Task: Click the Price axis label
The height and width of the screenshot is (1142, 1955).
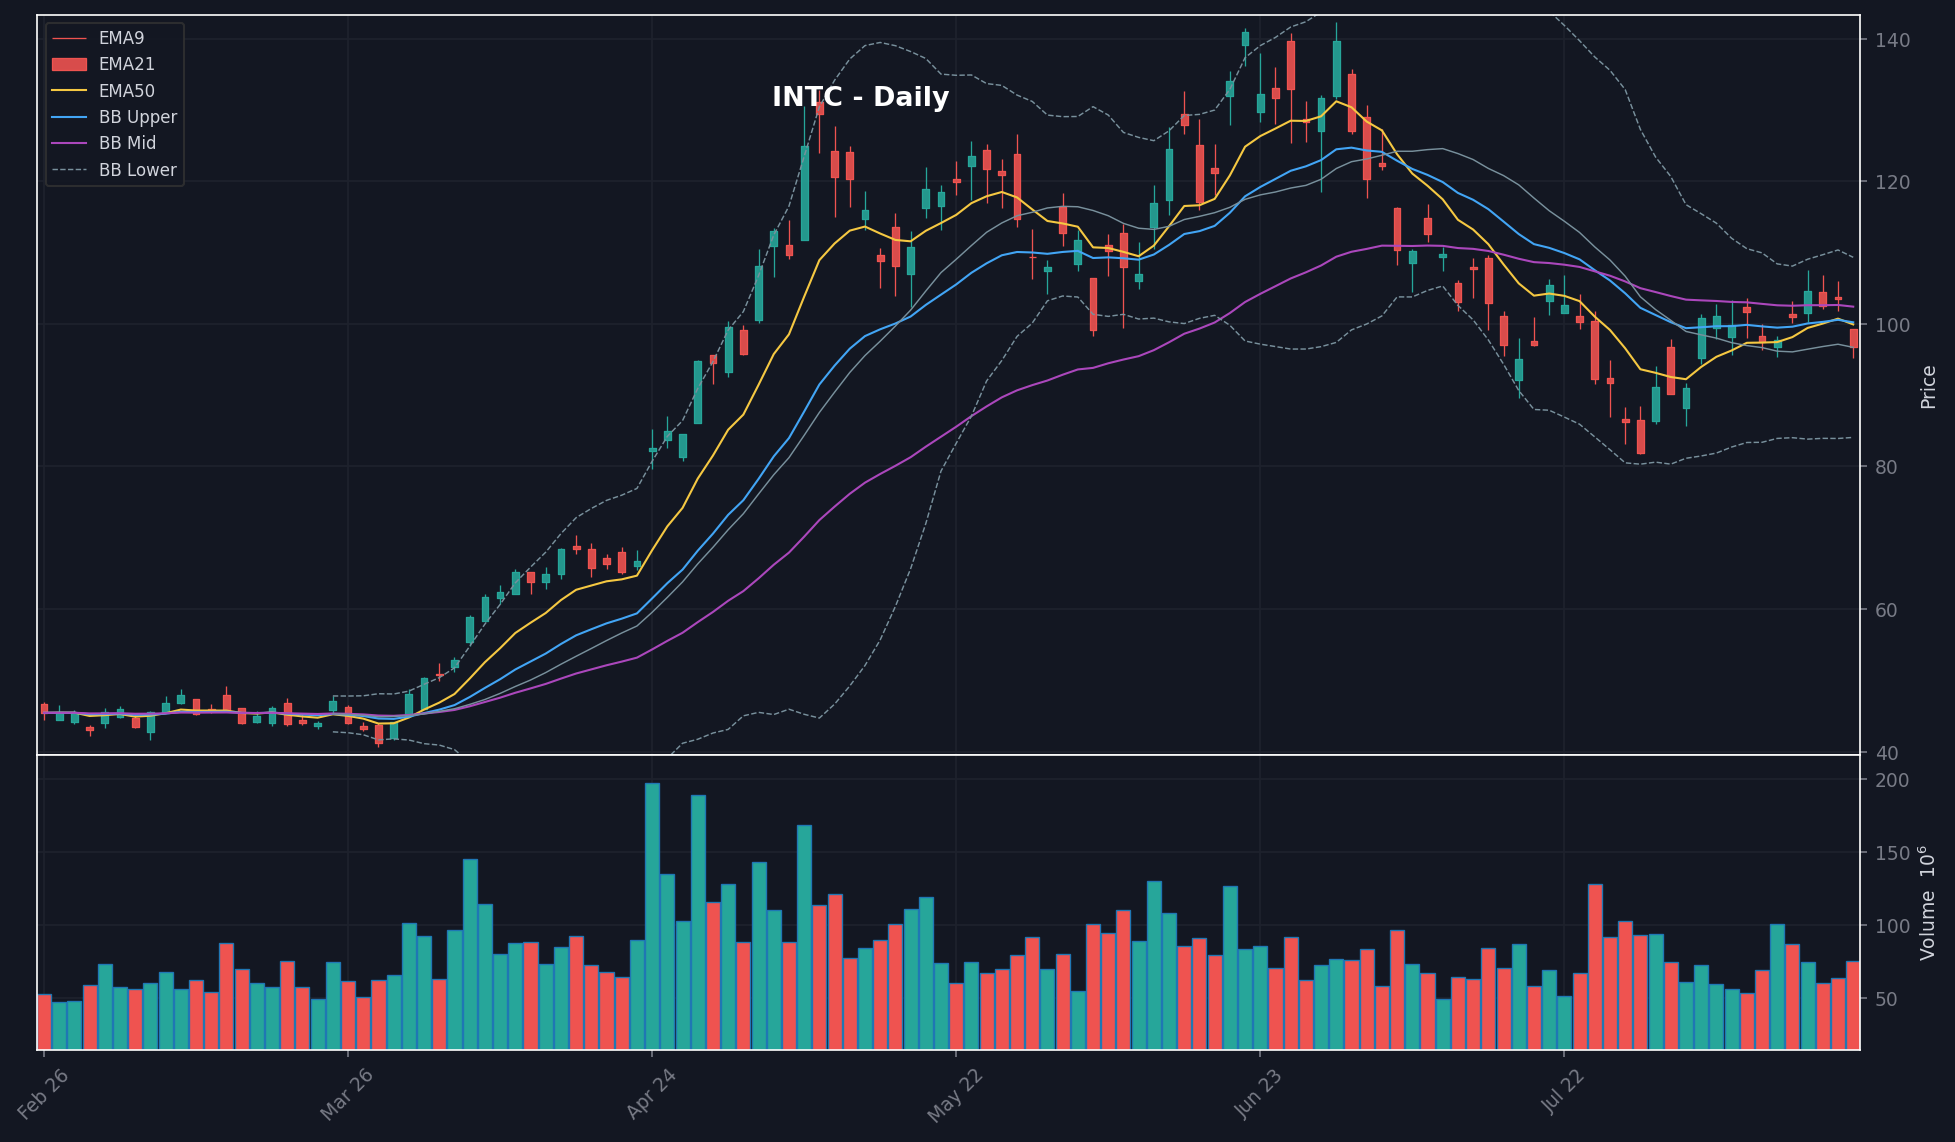Action: click(1928, 387)
